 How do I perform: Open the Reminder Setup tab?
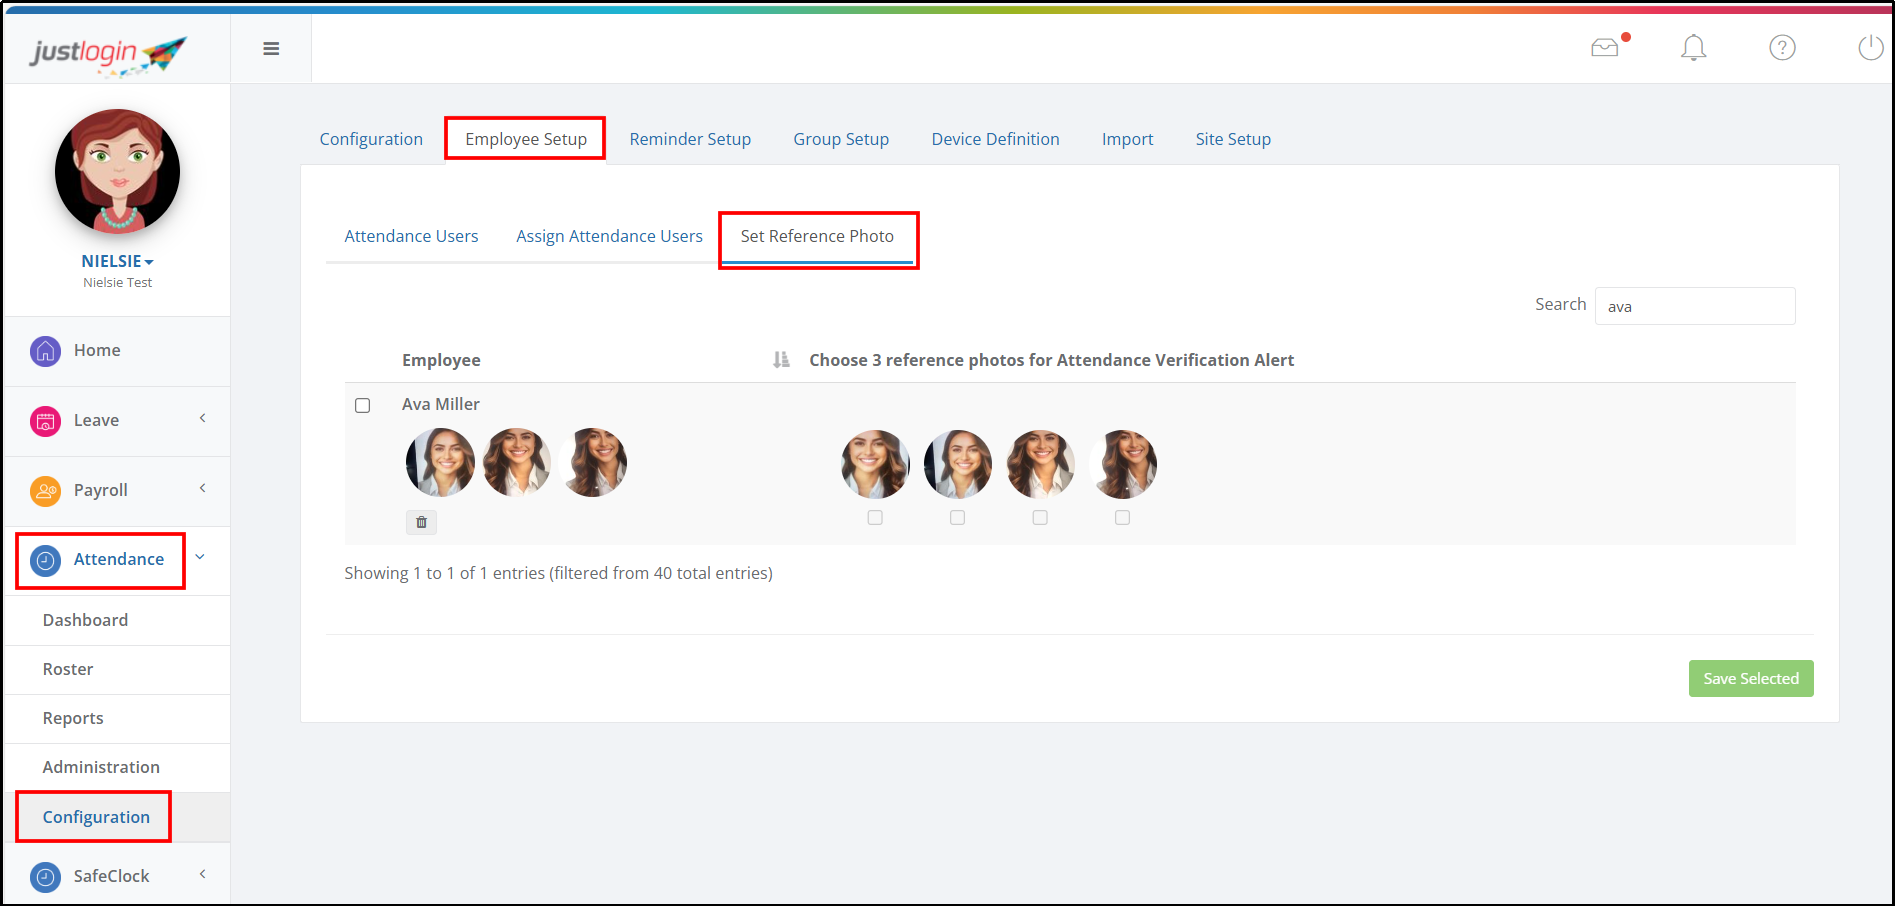690,139
